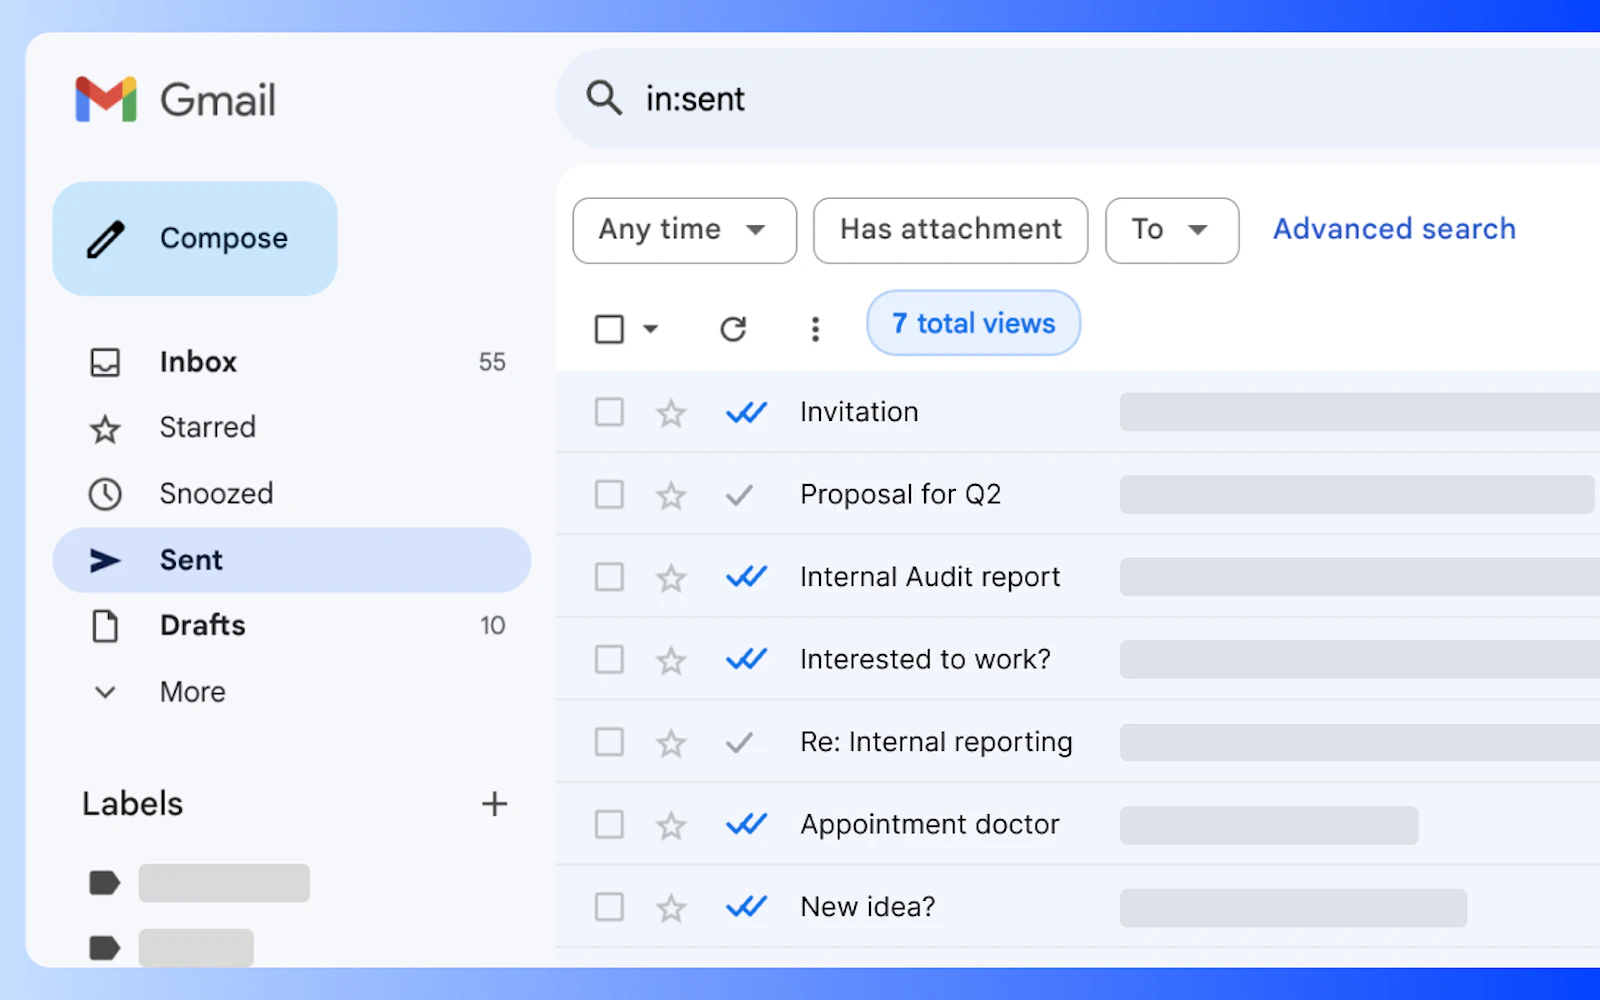Image resolution: width=1600 pixels, height=1000 pixels.
Task: Open the Appointment doctor email
Action: click(x=1078, y=824)
